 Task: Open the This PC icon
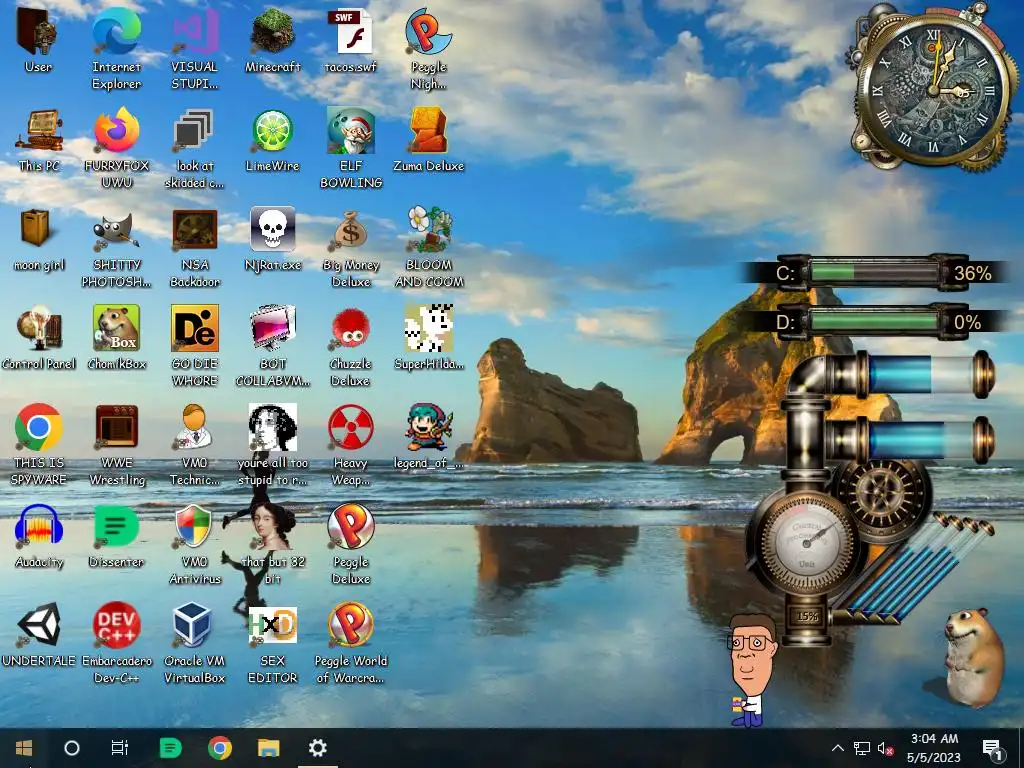coord(39,131)
